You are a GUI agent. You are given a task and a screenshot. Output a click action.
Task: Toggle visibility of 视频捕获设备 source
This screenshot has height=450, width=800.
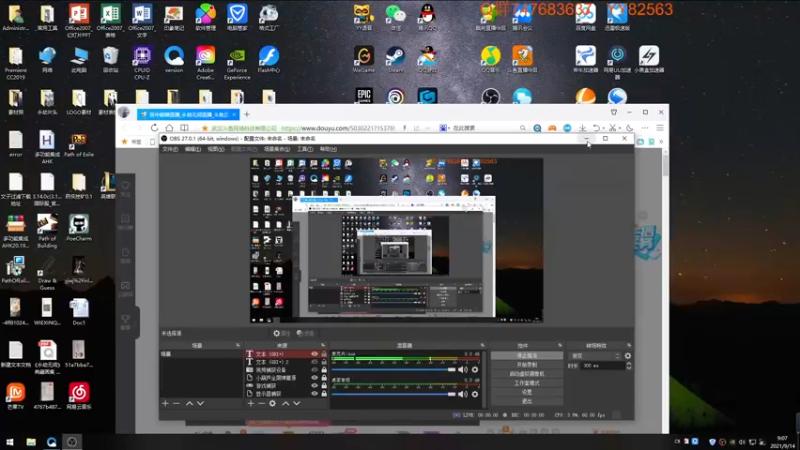tap(314, 370)
